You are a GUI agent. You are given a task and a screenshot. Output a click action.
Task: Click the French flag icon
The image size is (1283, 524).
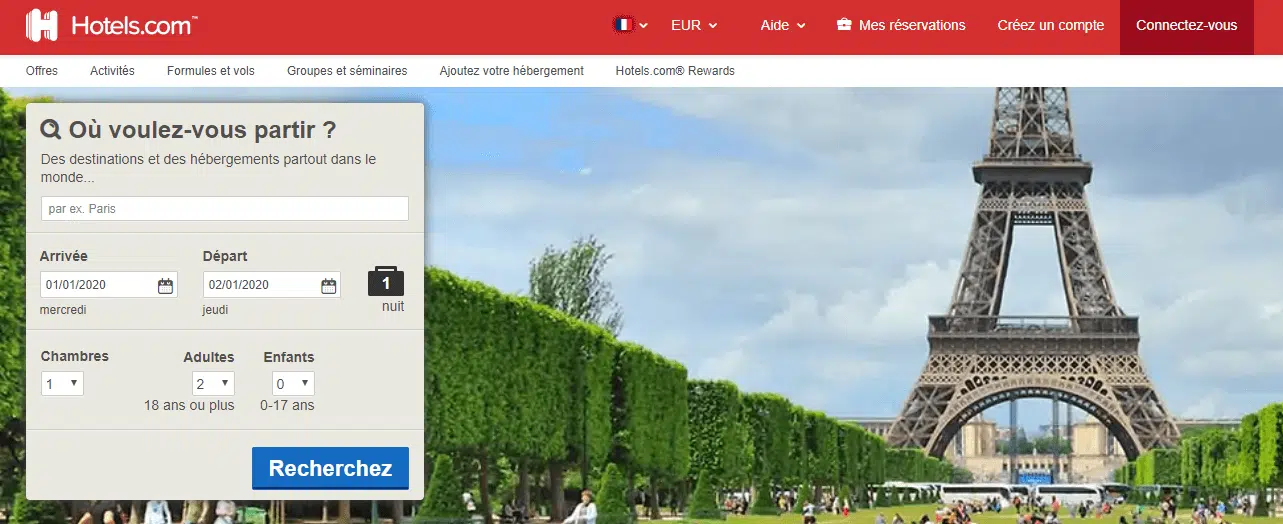tap(624, 25)
